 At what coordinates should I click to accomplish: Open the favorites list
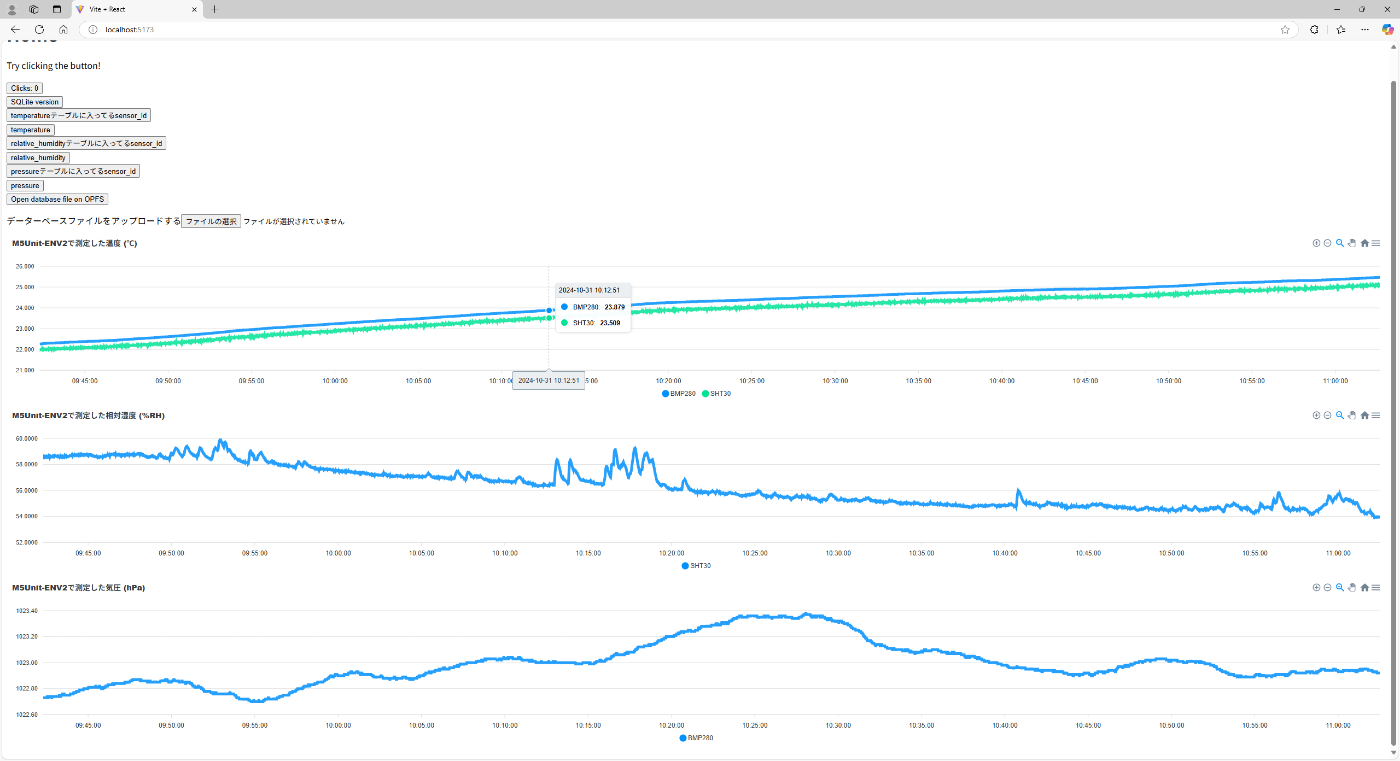point(1341,29)
